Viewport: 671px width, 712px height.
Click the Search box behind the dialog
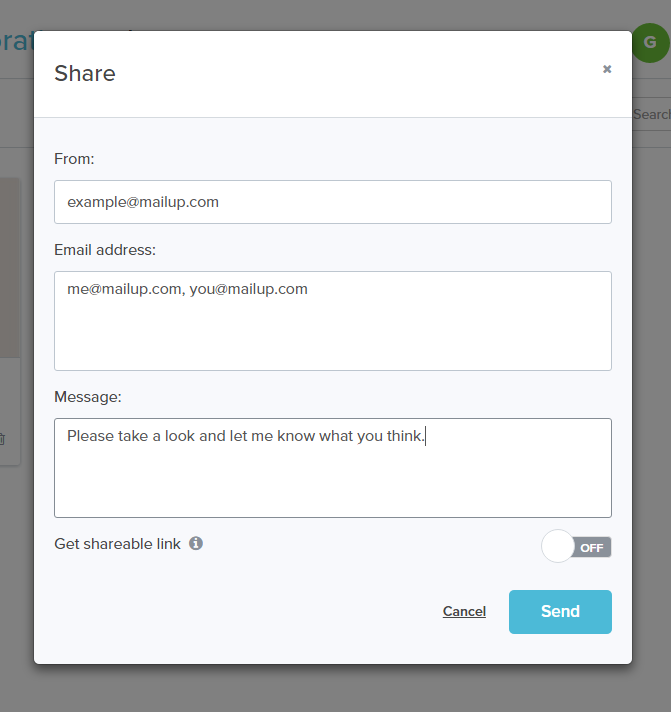click(x=652, y=115)
